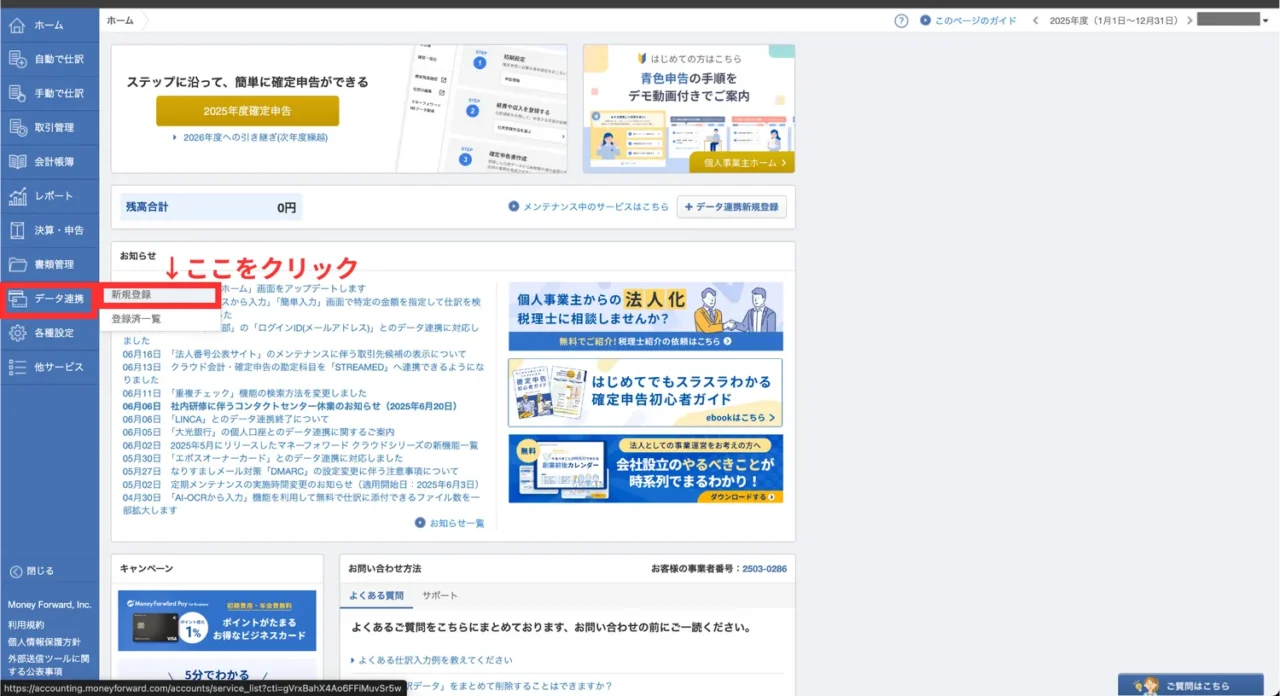The image size is (1280, 696).
Task: Click the 法人化 tax accountant banner
Action: click(645, 316)
